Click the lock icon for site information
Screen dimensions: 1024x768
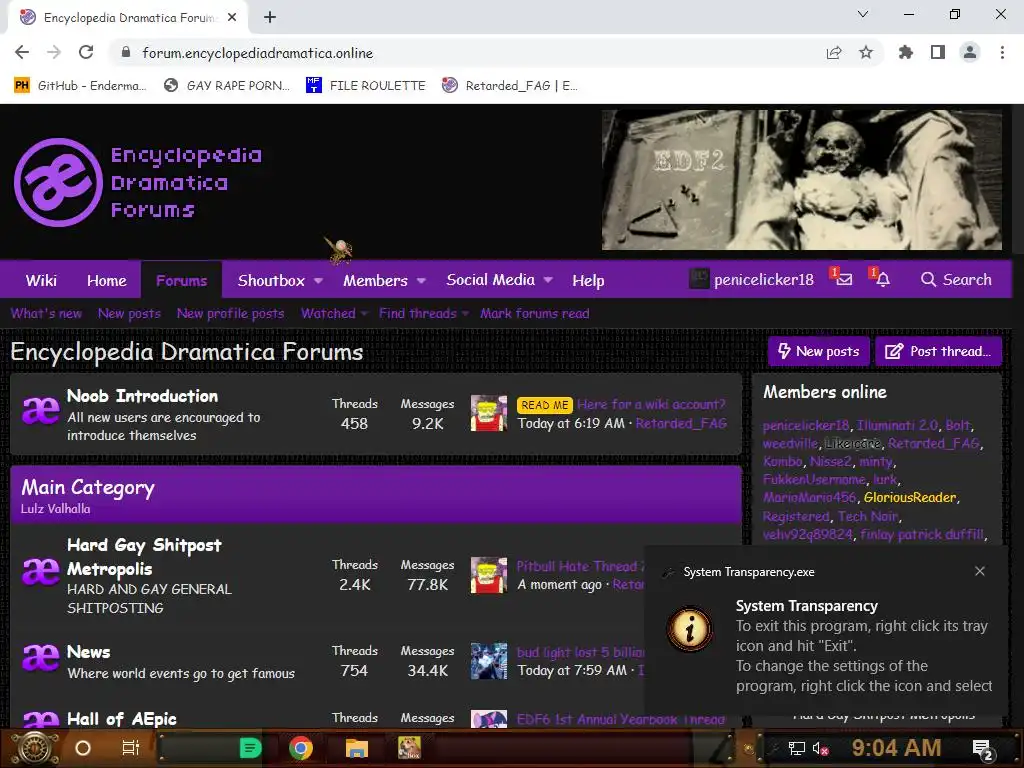126,52
